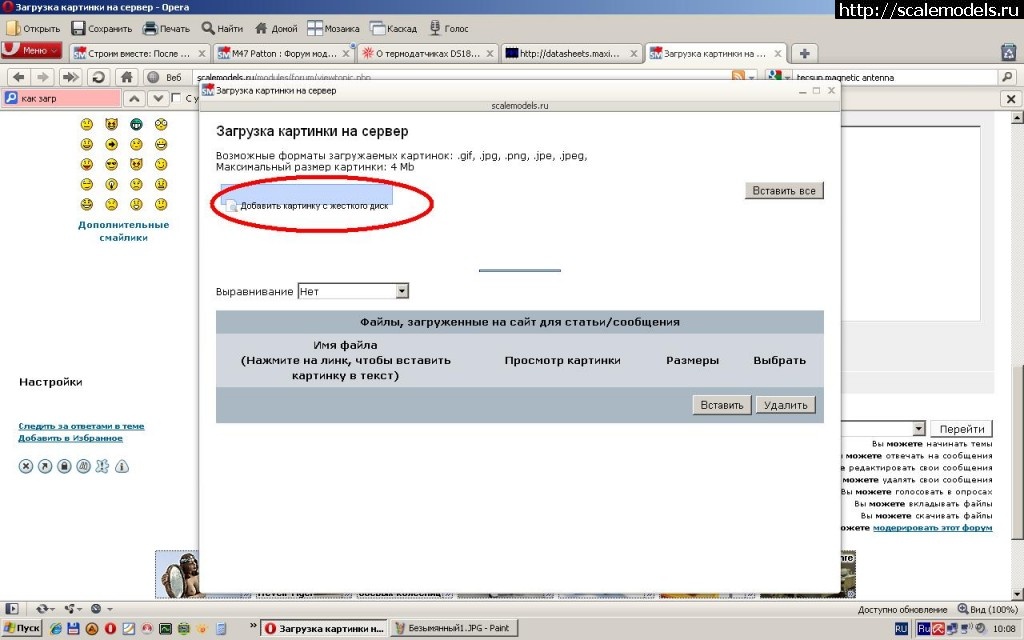1024x640 pixels.
Task: Open the red Opera Меню dropdown
Action: [x=32, y=51]
